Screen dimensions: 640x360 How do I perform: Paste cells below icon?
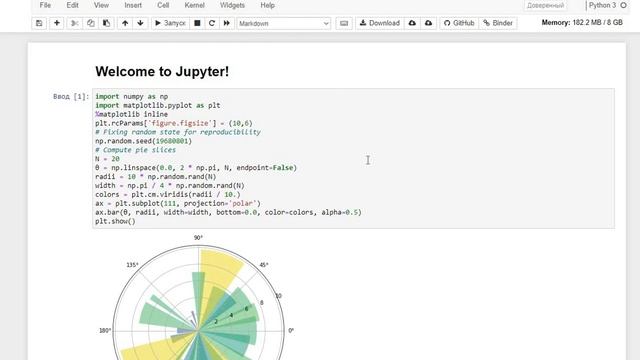[107, 23]
